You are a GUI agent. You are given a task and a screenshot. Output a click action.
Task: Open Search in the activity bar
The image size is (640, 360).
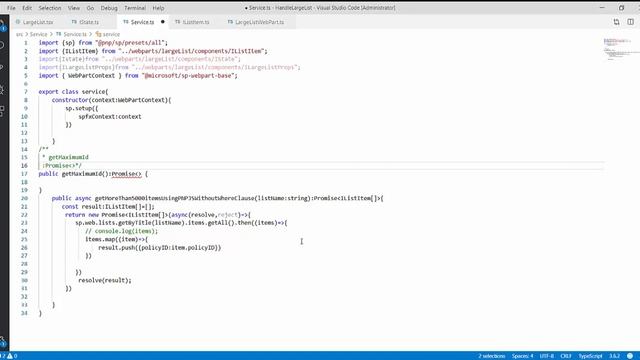point(2,45)
